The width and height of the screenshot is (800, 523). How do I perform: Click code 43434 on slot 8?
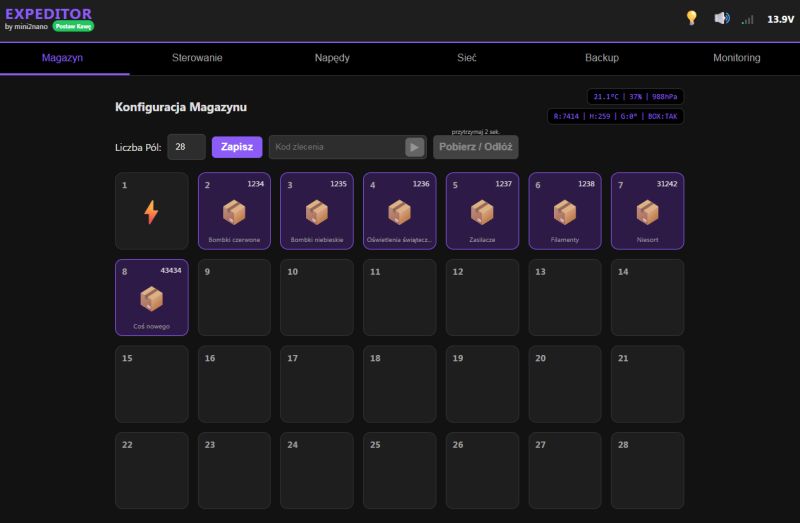pos(171,270)
